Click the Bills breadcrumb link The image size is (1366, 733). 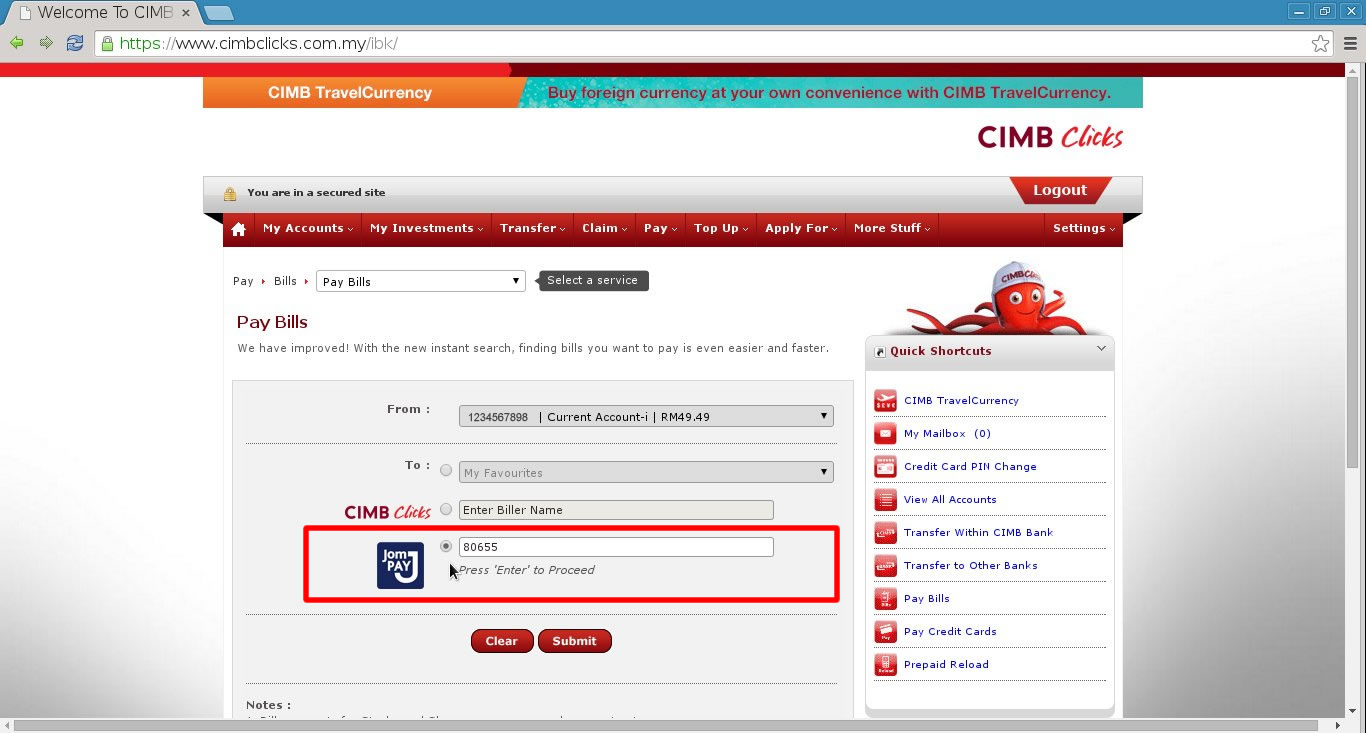pyautogui.click(x=286, y=281)
